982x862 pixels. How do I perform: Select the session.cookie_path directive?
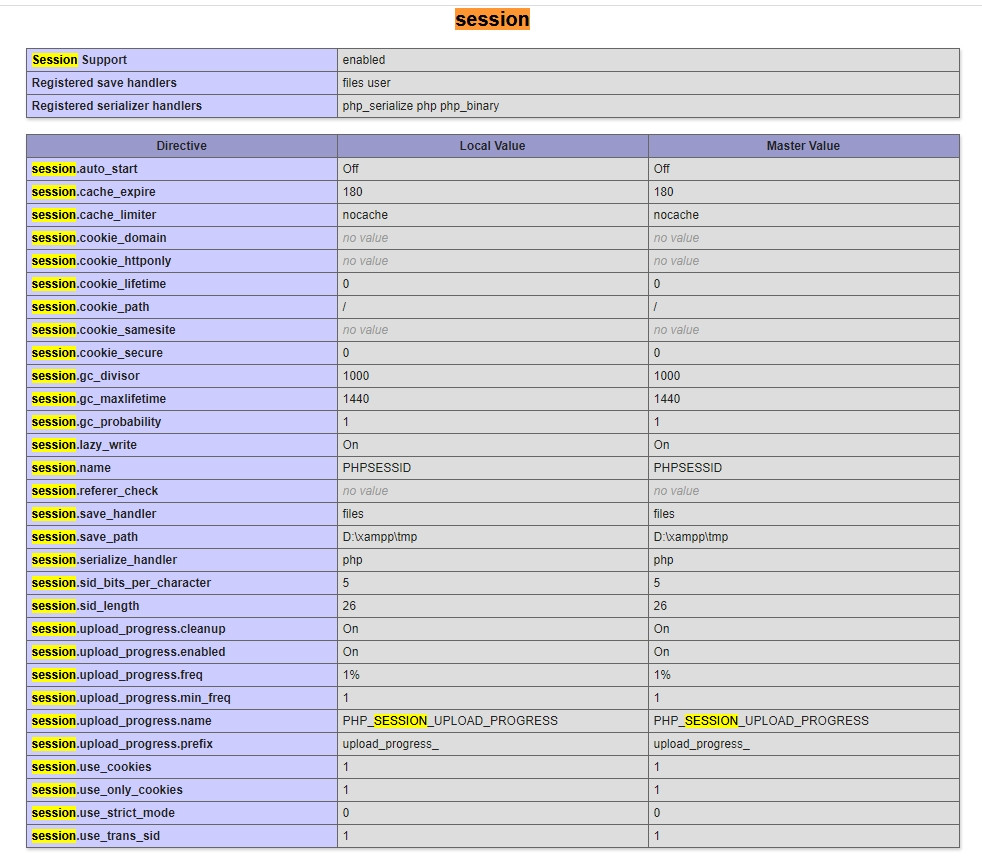[x=90, y=307]
